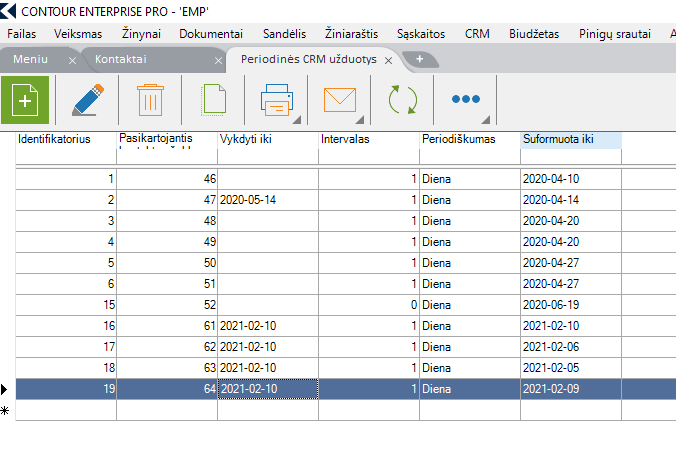Open a new tab with plus button
The width and height of the screenshot is (676, 466).
pos(419,59)
